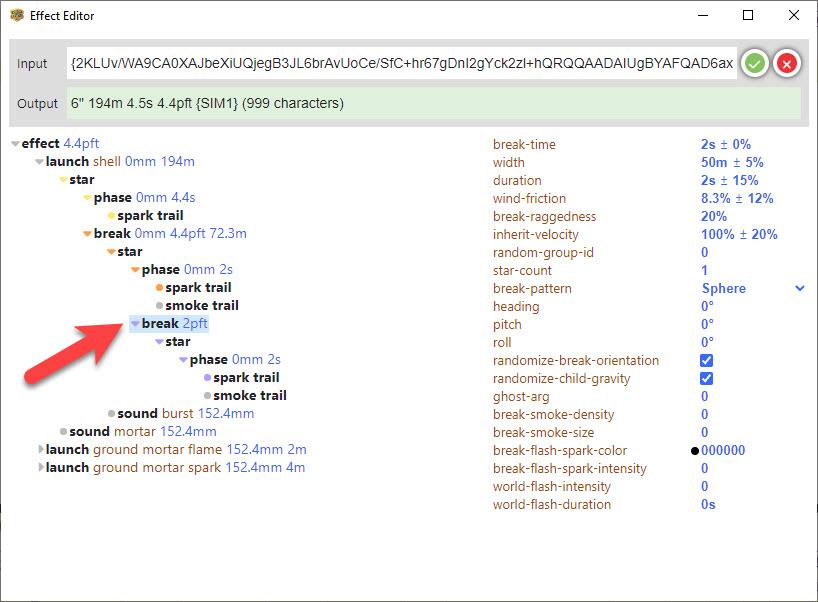Select sound burst 152.4mm row
The height and width of the screenshot is (602, 818).
click(185, 414)
